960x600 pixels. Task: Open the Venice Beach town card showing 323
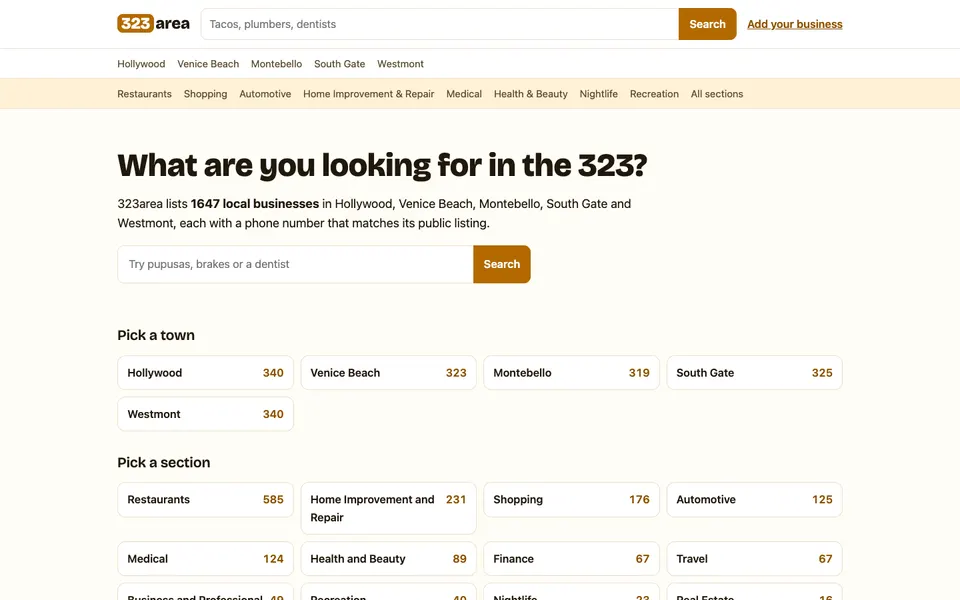click(389, 373)
